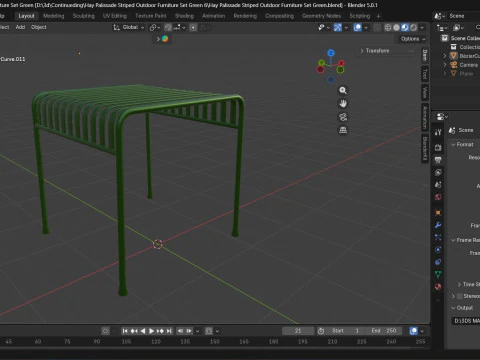Open the Object Constraints tab icon
The width and height of the screenshot is (480, 360).
point(438,262)
